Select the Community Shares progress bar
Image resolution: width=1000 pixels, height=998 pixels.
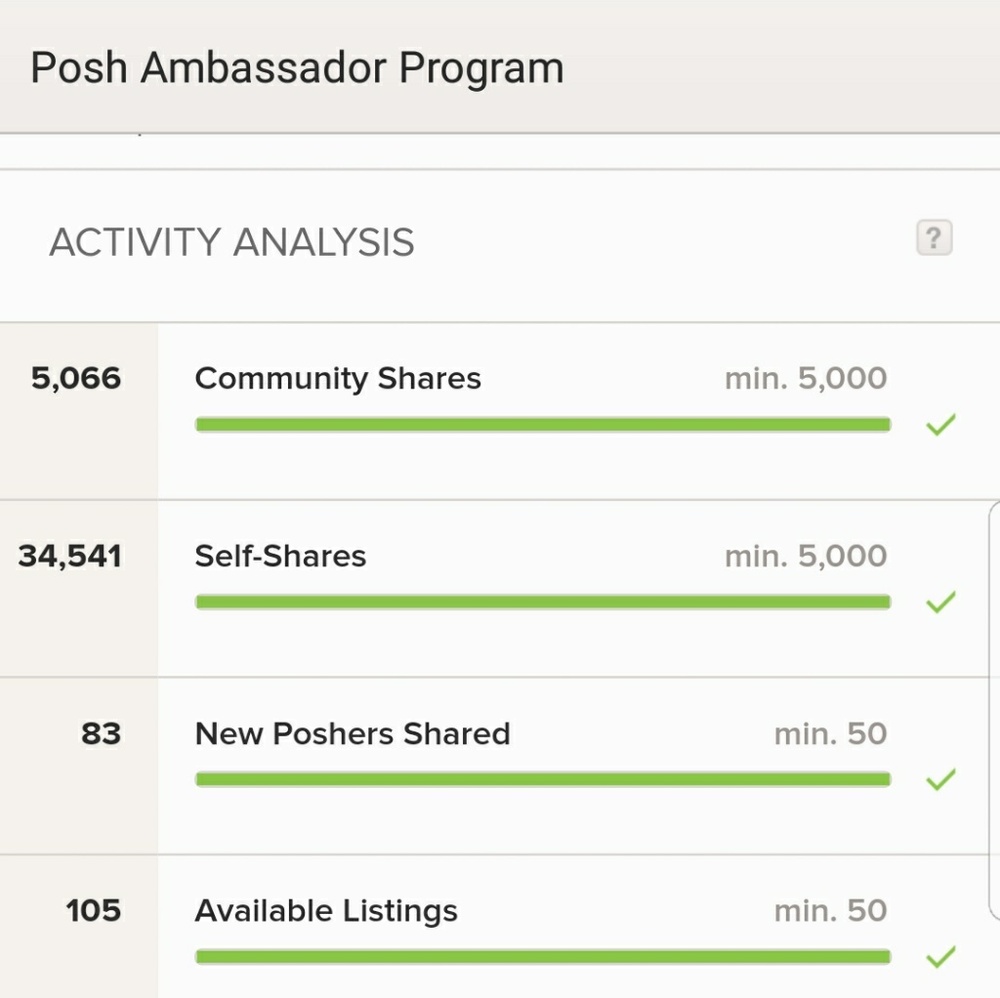[543, 425]
